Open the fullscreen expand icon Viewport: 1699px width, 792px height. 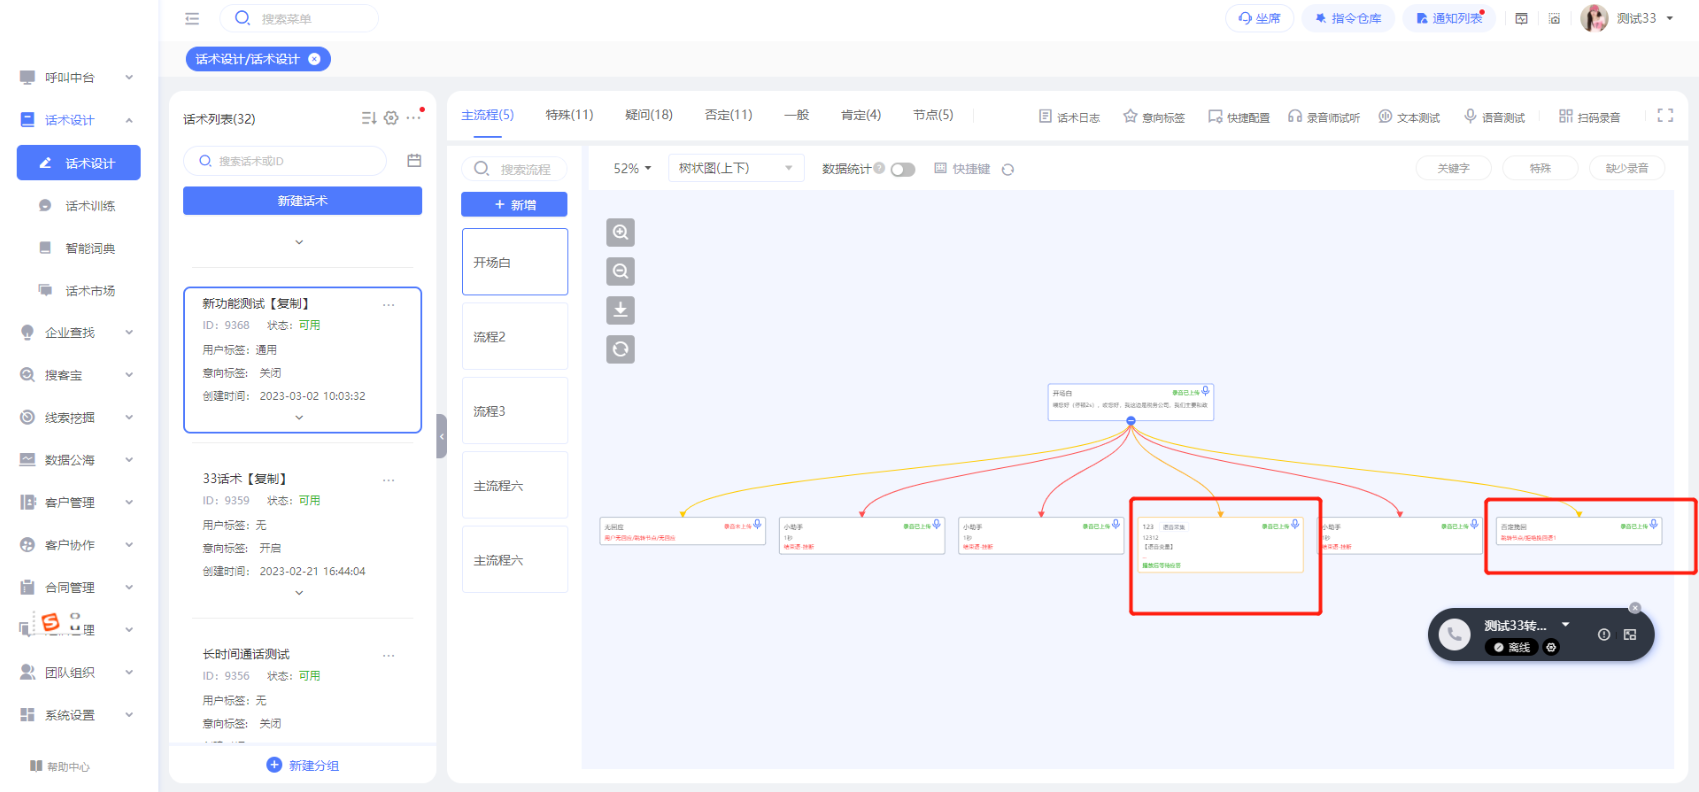point(1665,116)
